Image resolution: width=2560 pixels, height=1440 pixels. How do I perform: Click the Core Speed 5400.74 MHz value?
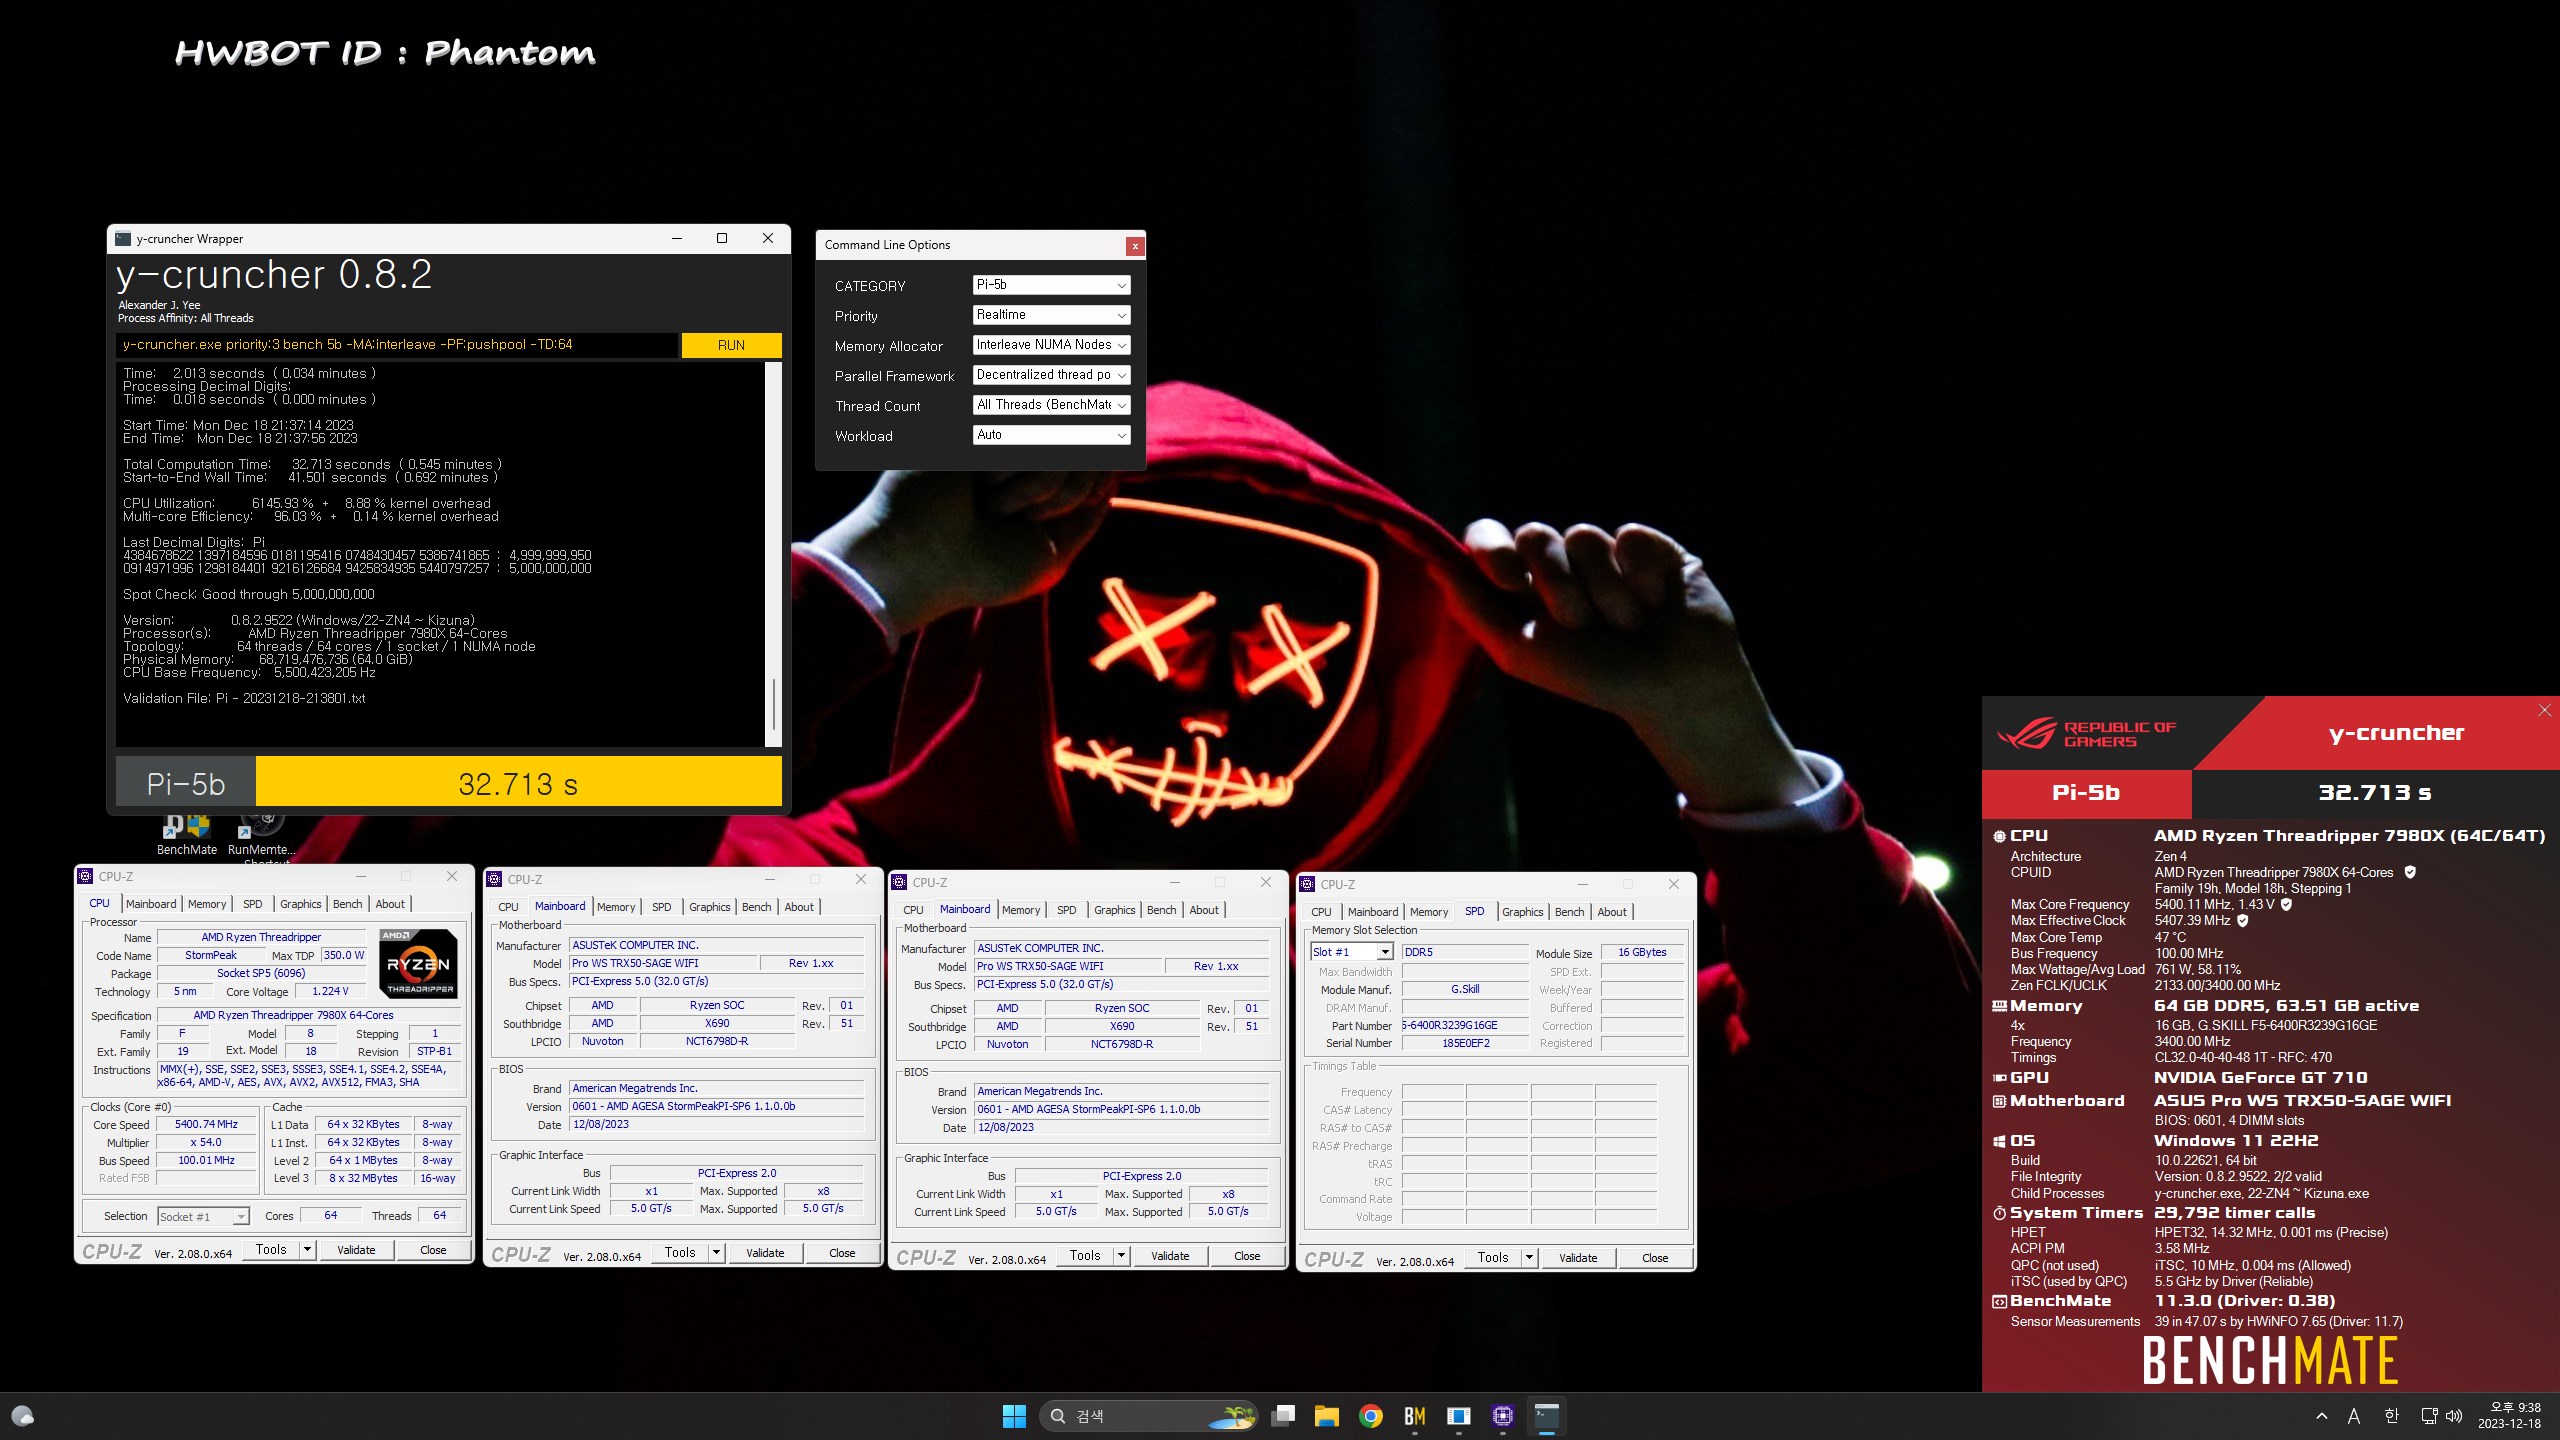[206, 1125]
